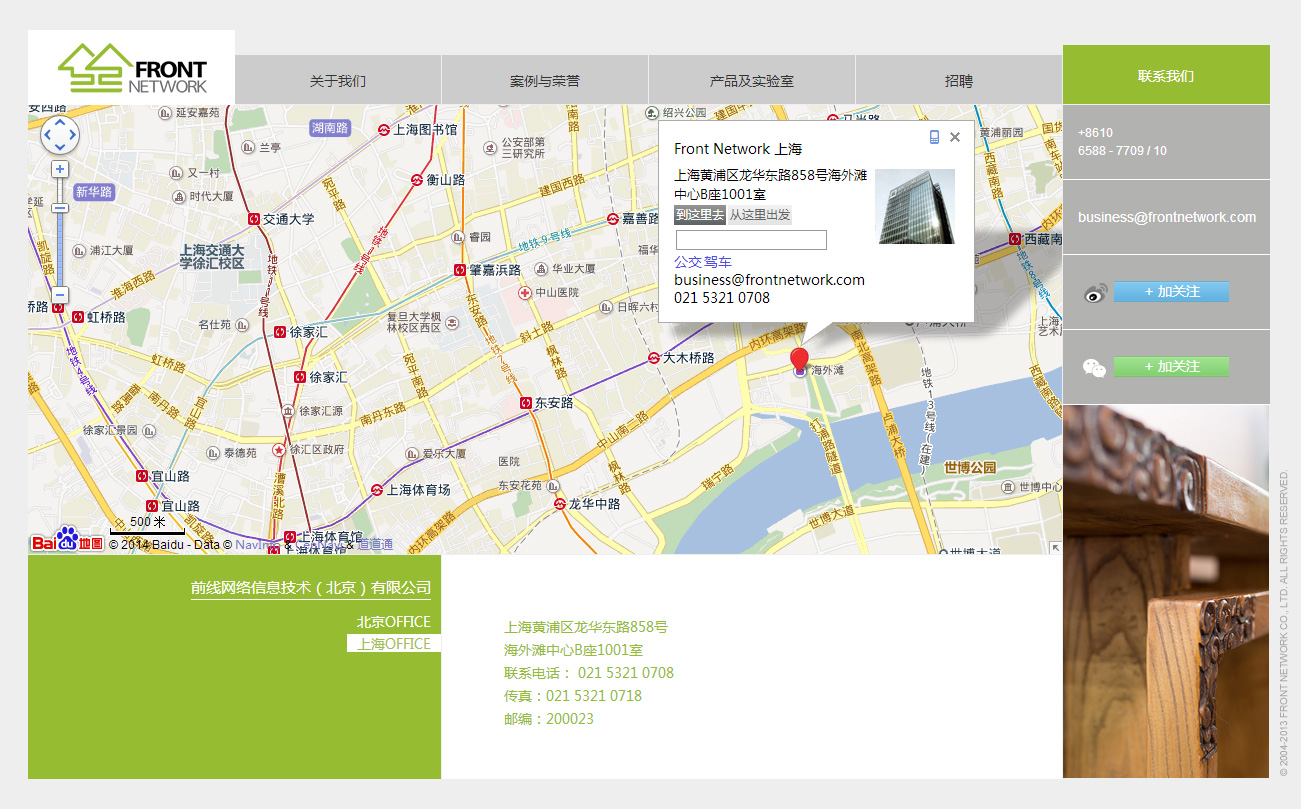
Task: Click the Weibo icon in sidebar
Action: [x=1096, y=293]
